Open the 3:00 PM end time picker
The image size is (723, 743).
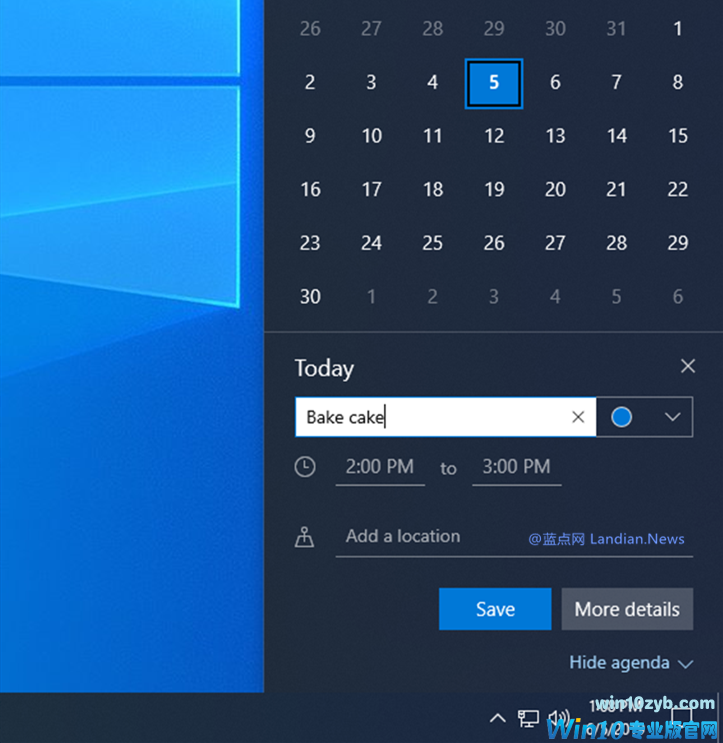pyautogui.click(x=516, y=467)
